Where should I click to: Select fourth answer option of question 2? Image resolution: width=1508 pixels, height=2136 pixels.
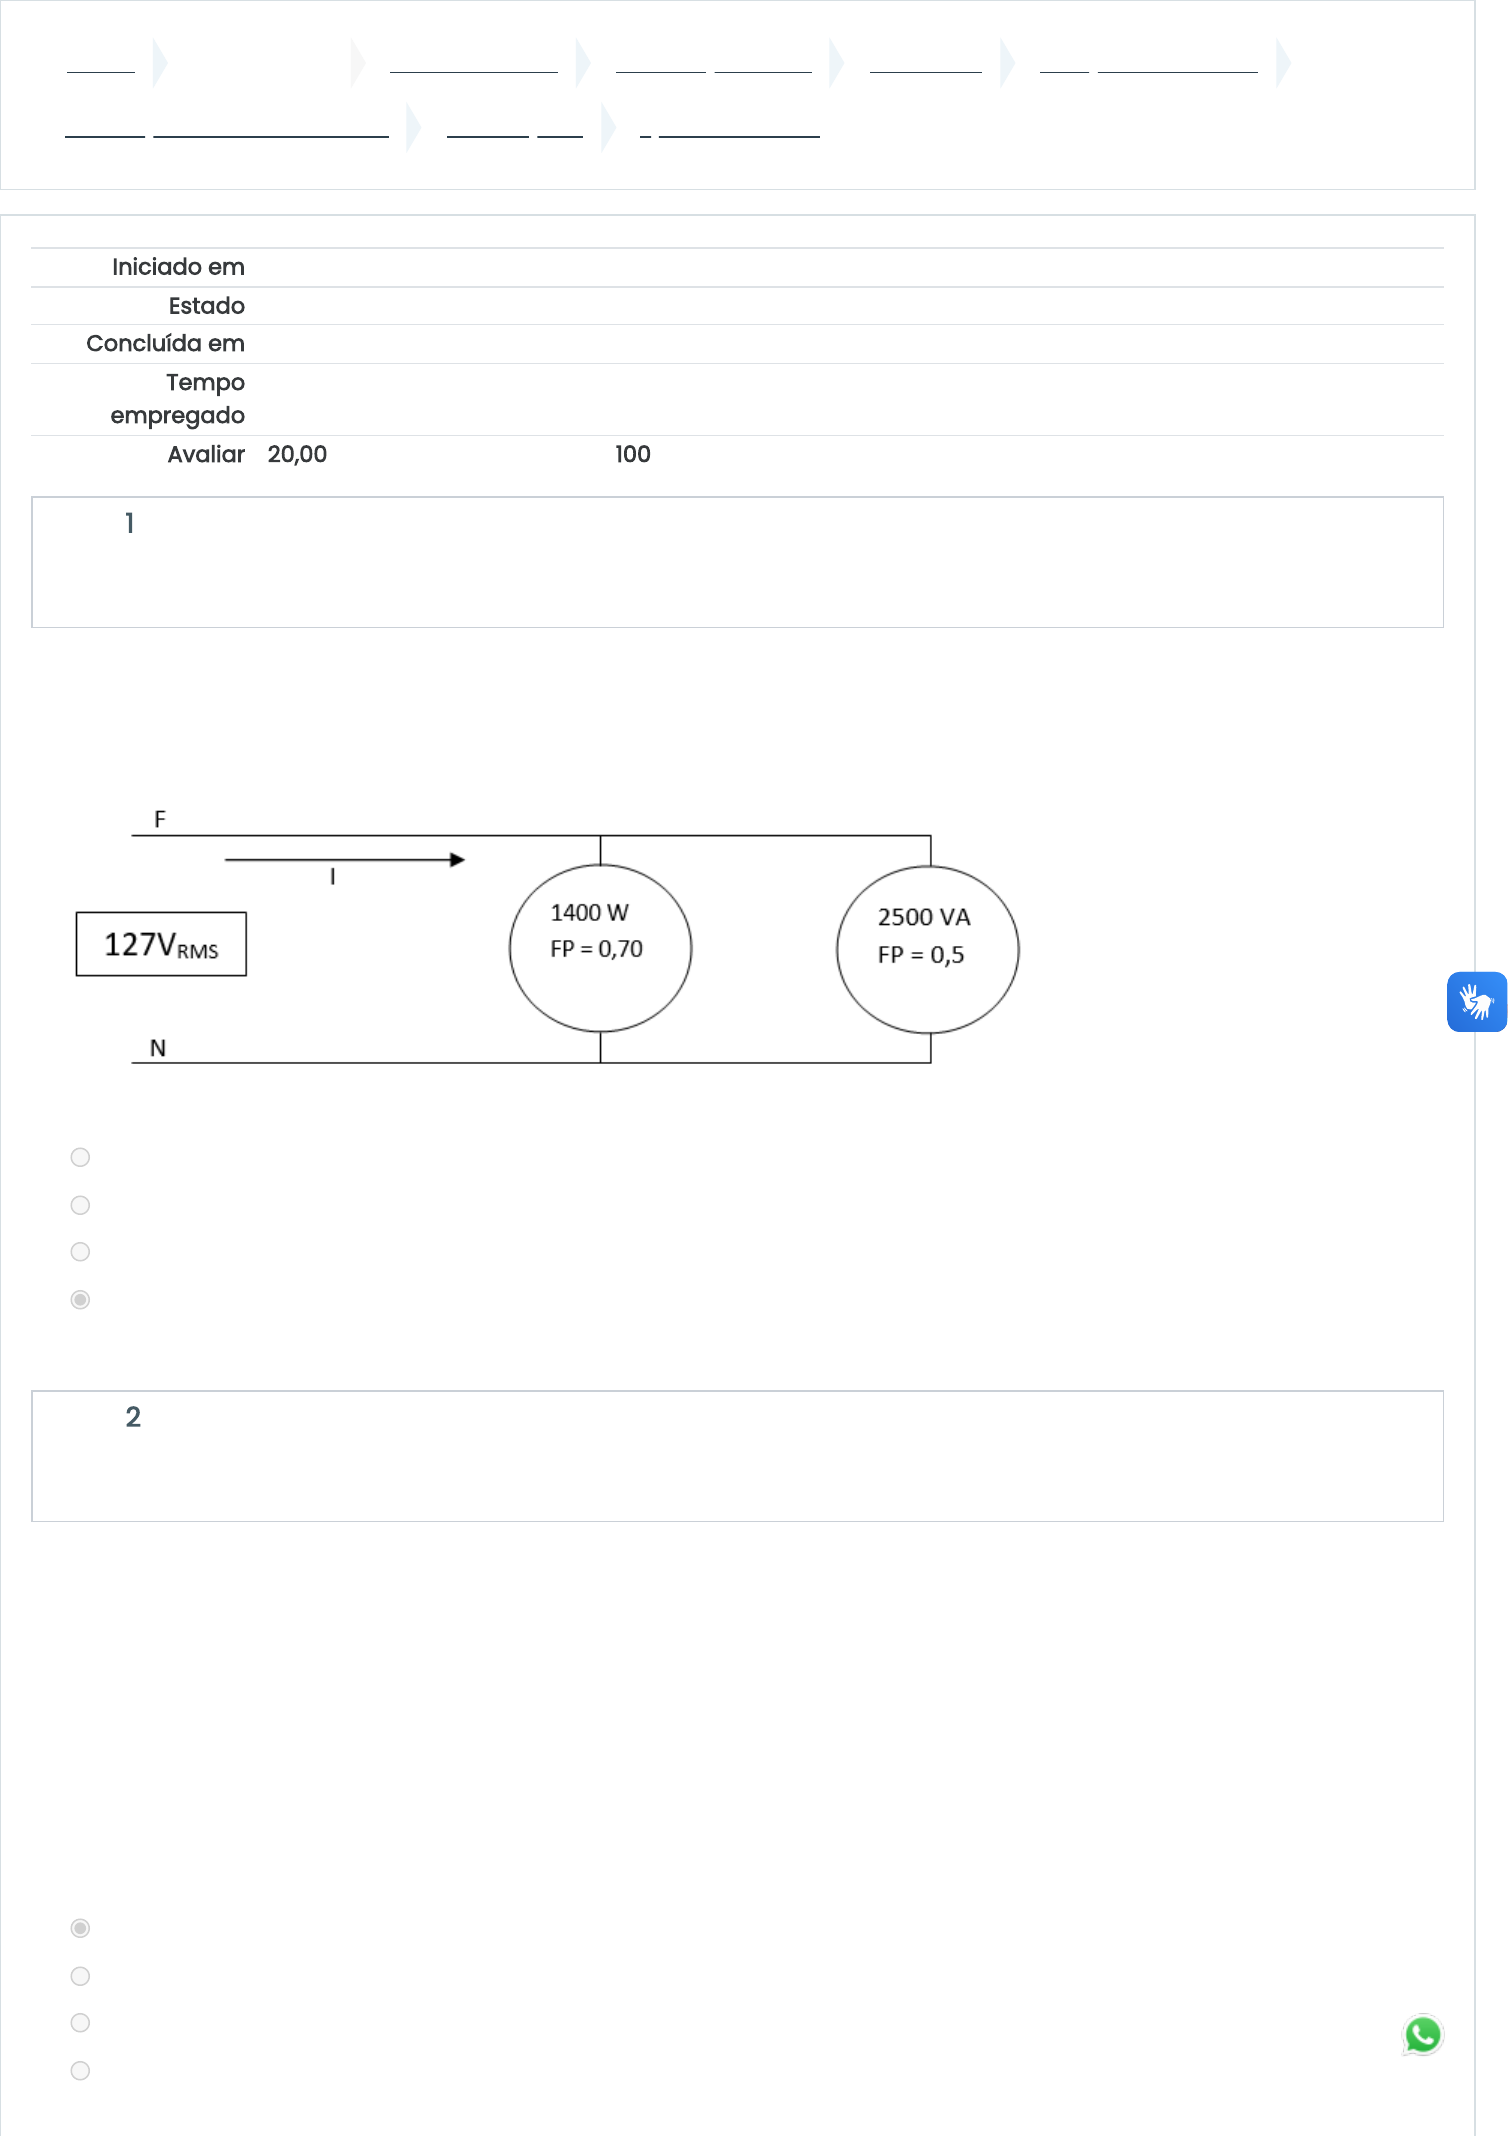(x=81, y=2071)
